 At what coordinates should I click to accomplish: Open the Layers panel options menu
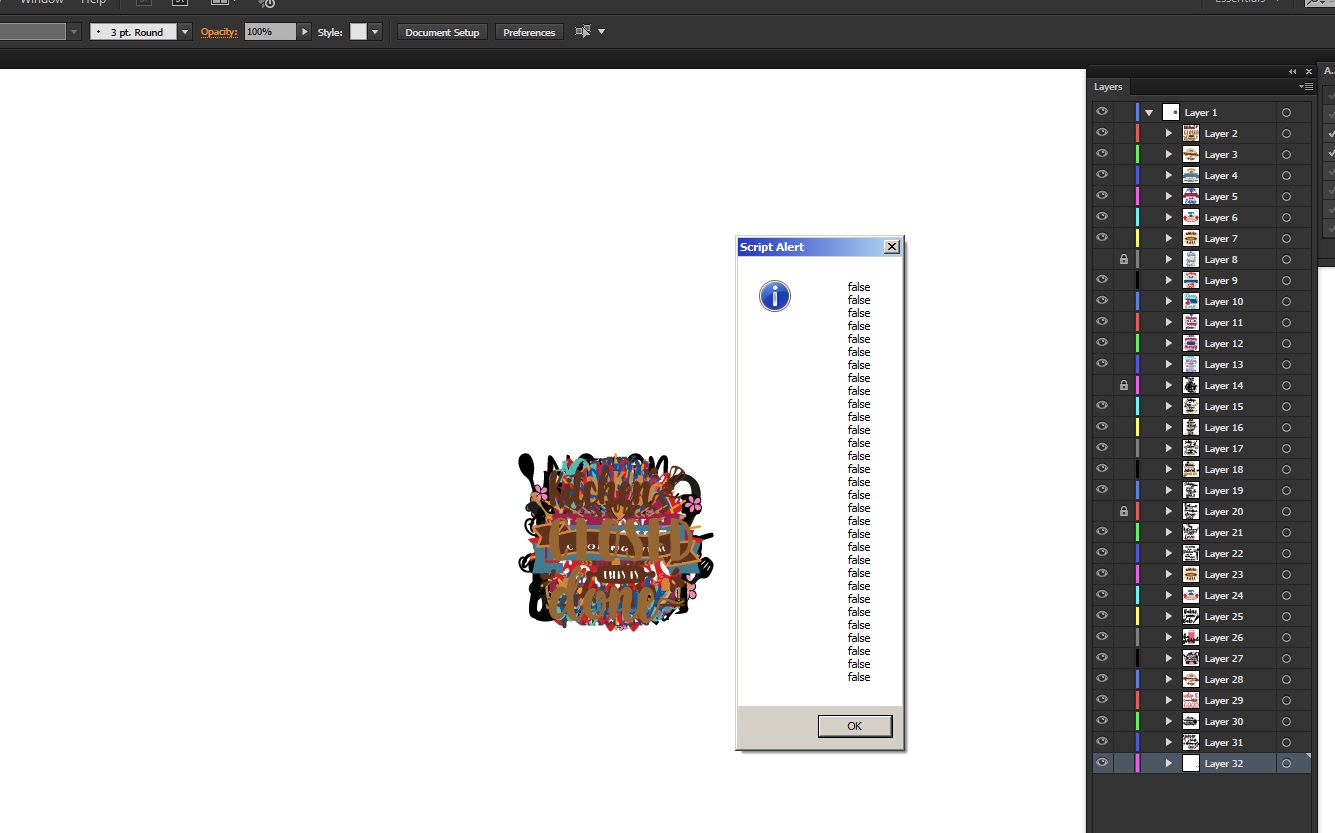(x=1306, y=87)
